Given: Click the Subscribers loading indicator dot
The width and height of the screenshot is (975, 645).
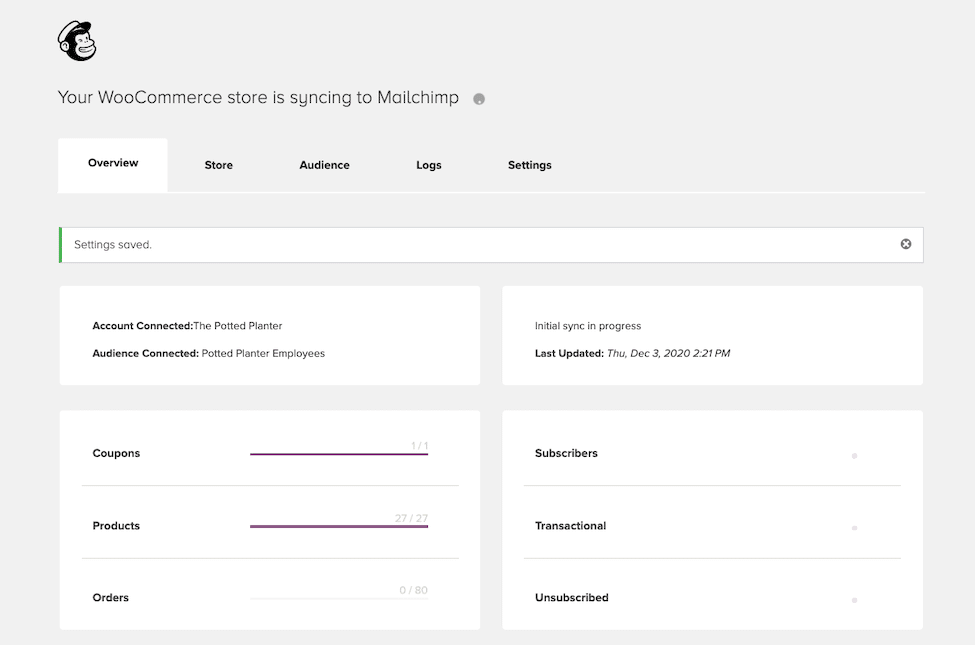Looking at the screenshot, I should coord(854,455).
